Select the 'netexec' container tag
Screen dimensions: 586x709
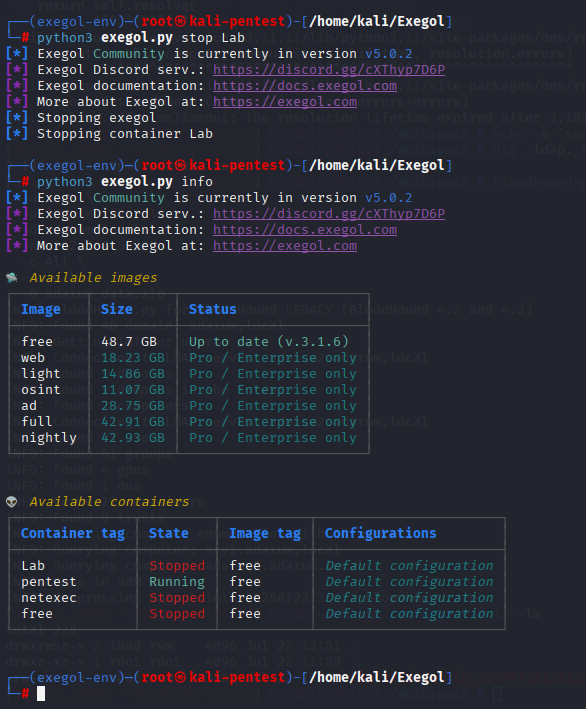coord(49,598)
